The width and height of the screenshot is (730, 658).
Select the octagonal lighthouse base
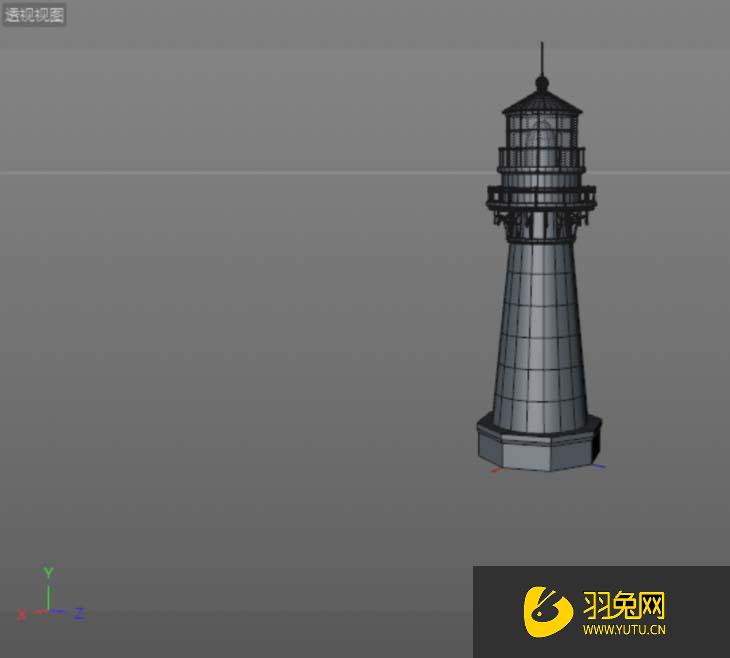click(539, 442)
